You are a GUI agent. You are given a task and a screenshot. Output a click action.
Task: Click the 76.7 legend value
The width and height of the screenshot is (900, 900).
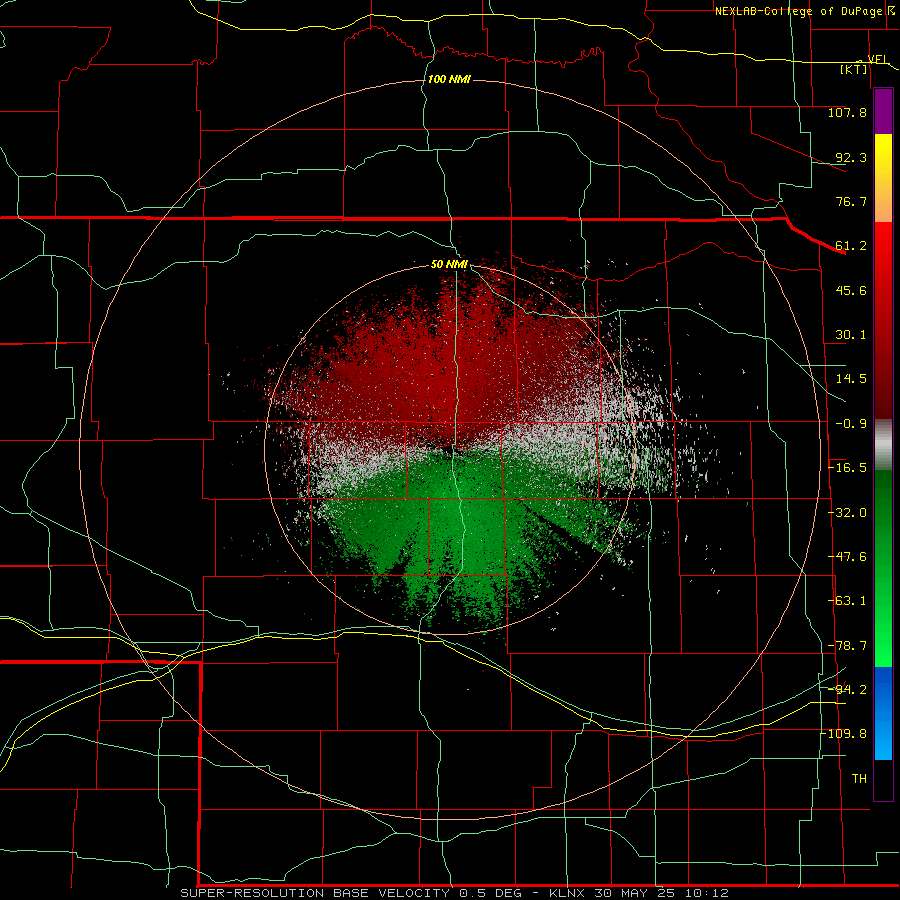(x=851, y=201)
